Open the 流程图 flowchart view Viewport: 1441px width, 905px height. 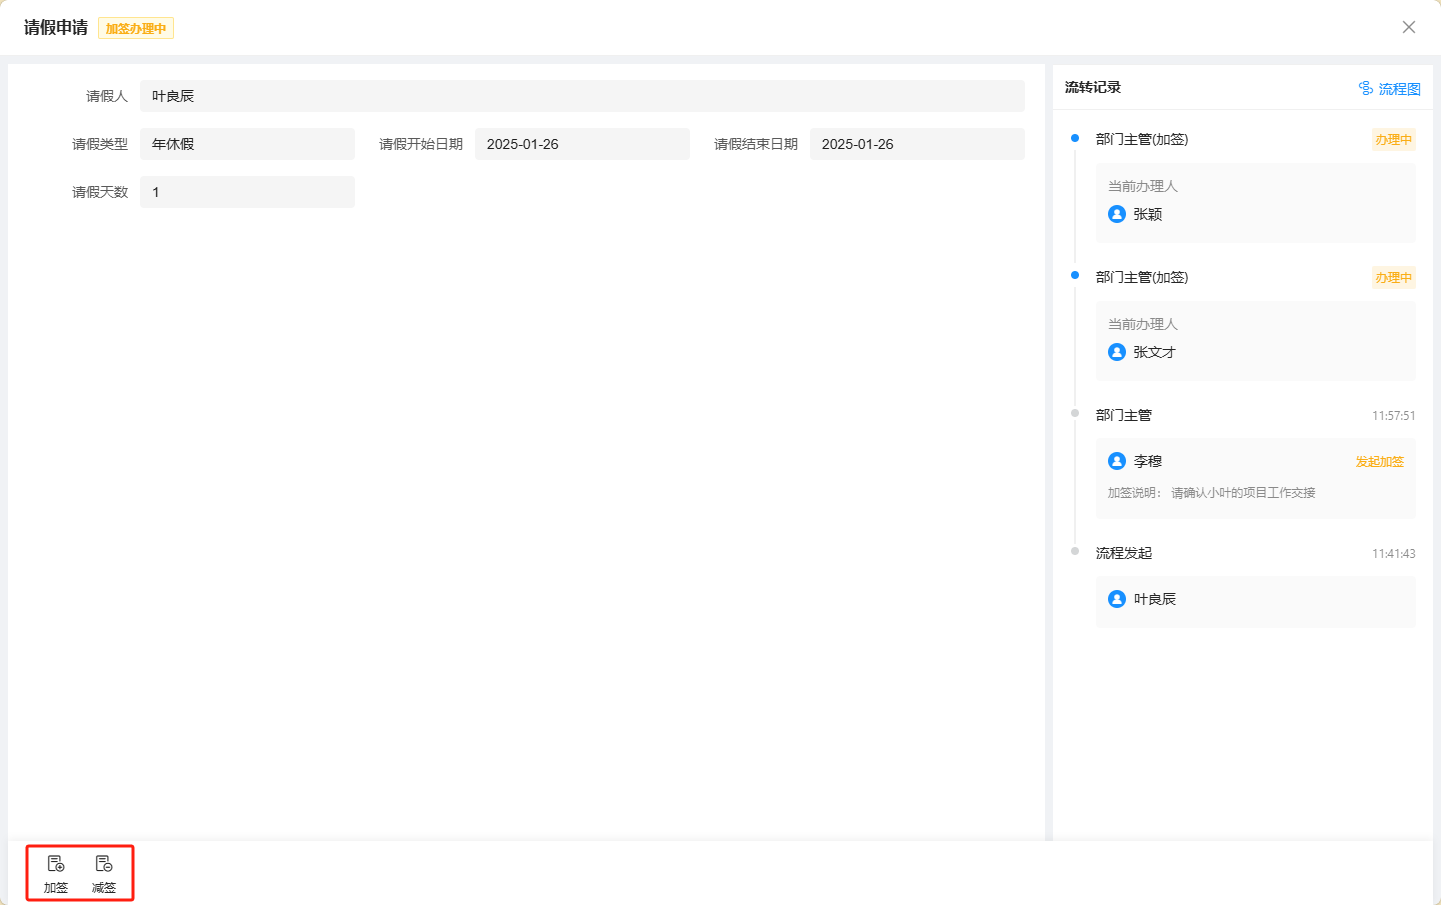tap(1389, 89)
